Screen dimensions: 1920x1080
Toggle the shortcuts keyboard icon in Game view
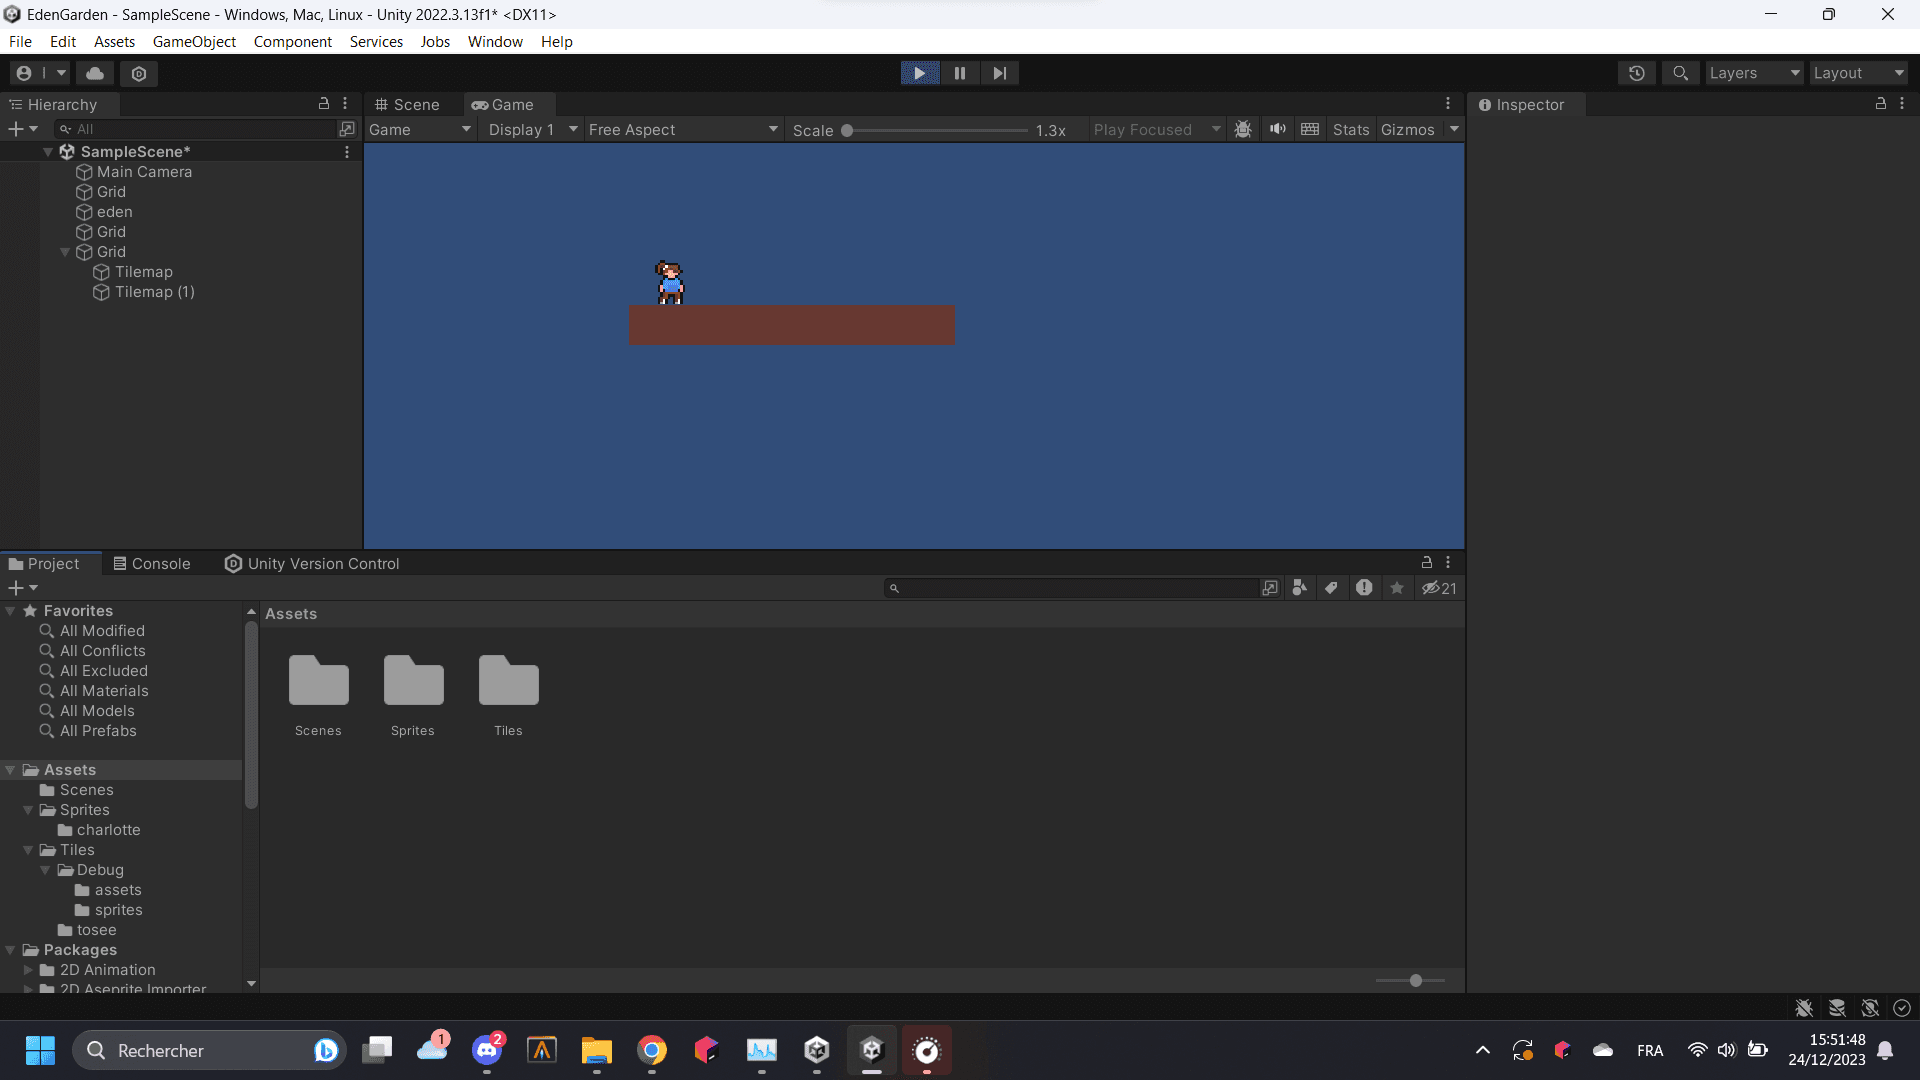pyautogui.click(x=1310, y=130)
